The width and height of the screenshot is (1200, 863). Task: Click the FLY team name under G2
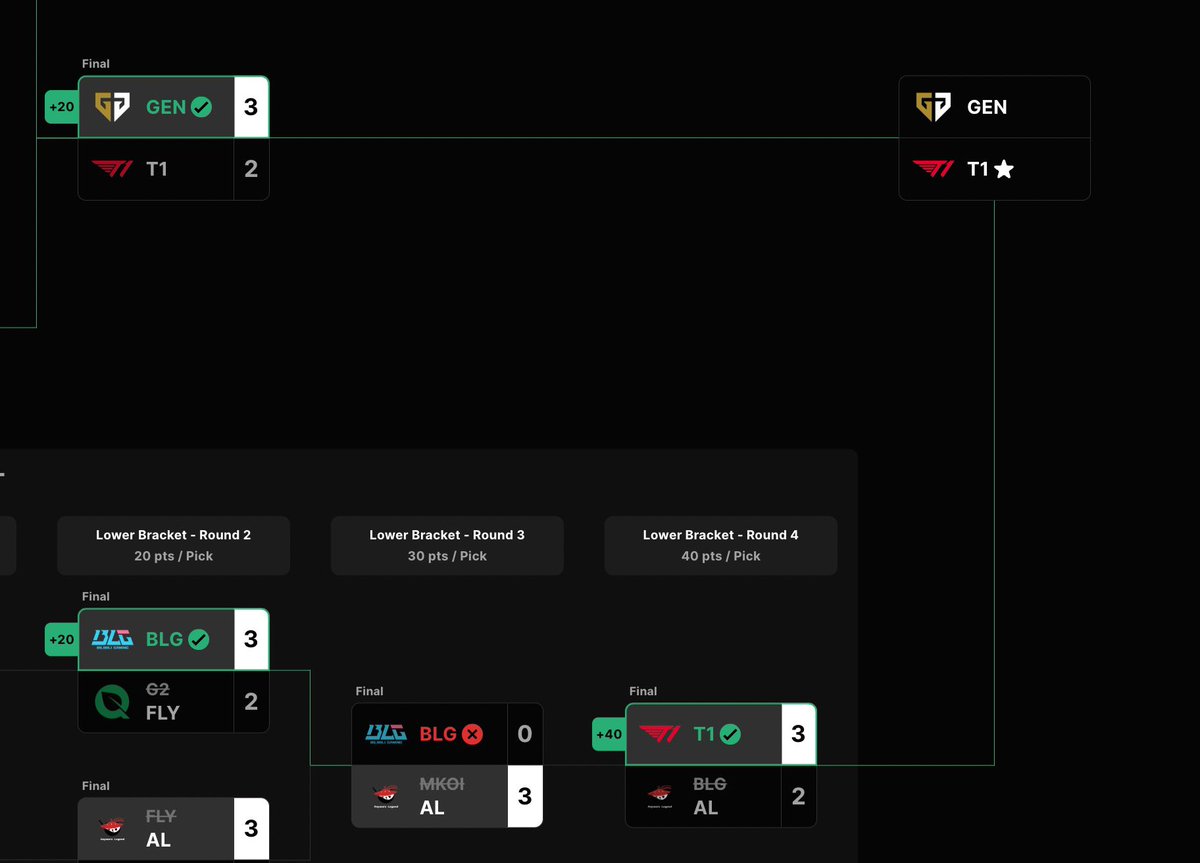pyautogui.click(x=162, y=713)
